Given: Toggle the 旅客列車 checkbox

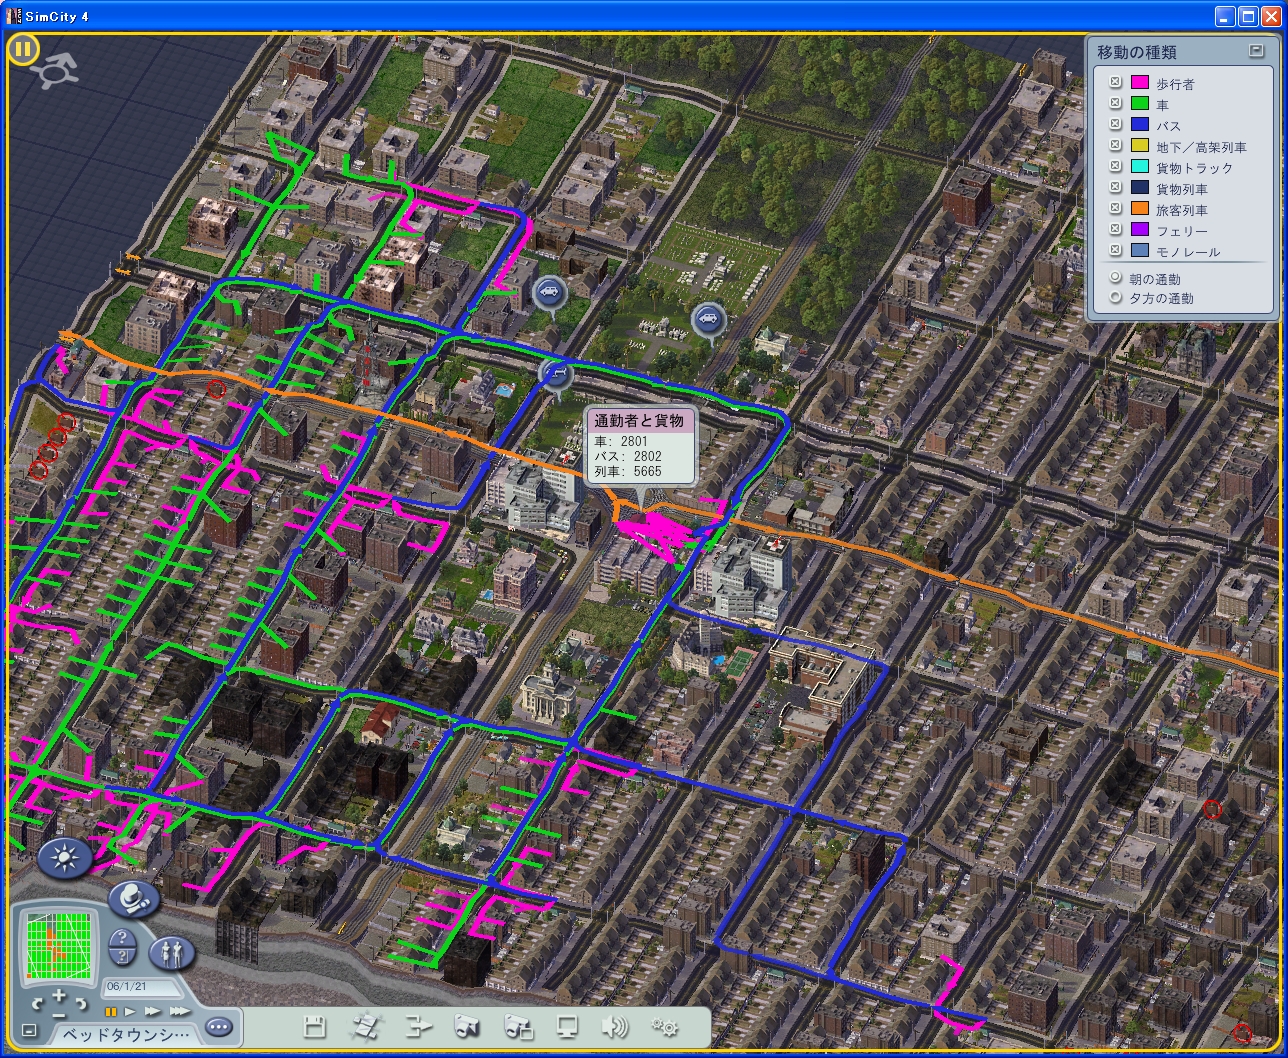Looking at the screenshot, I should [x=1114, y=209].
